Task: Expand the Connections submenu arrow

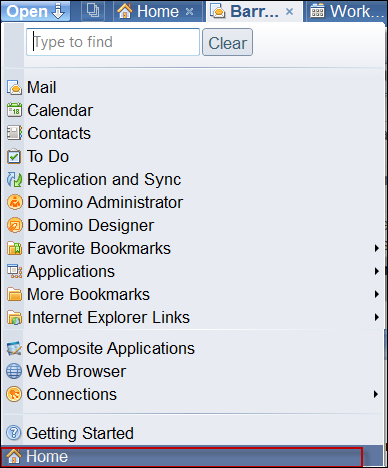Action: 376,394
